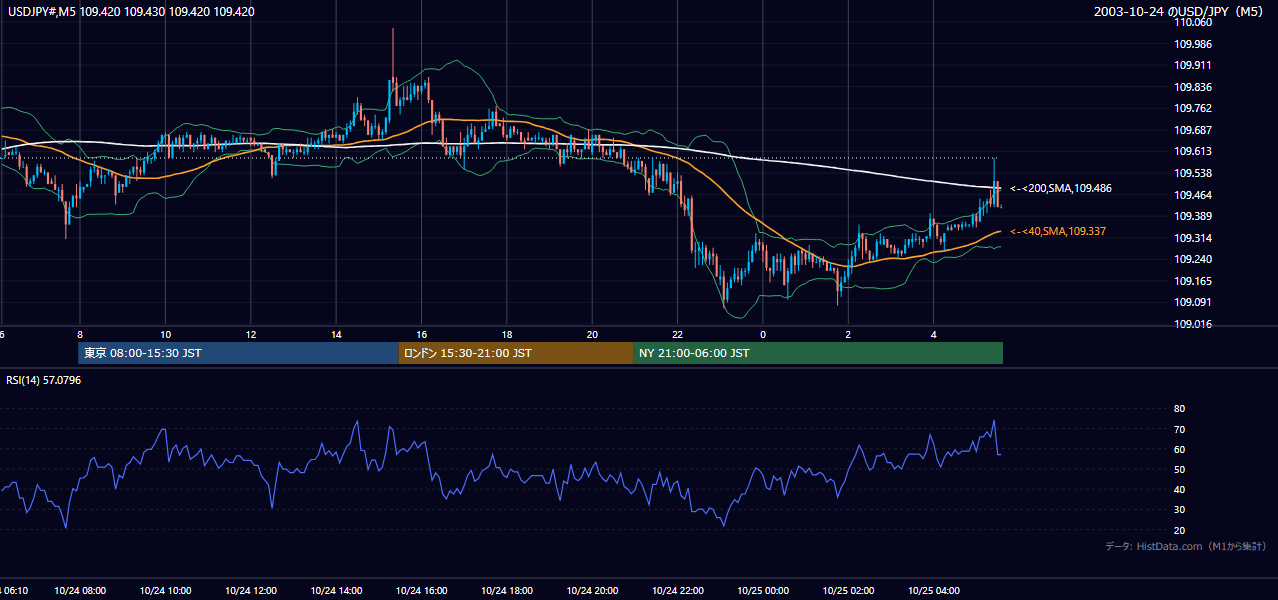The height and width of the screenshot is (600, 1278).
Task: Click the 109.016 price axis label
Action: [1194, 324]
